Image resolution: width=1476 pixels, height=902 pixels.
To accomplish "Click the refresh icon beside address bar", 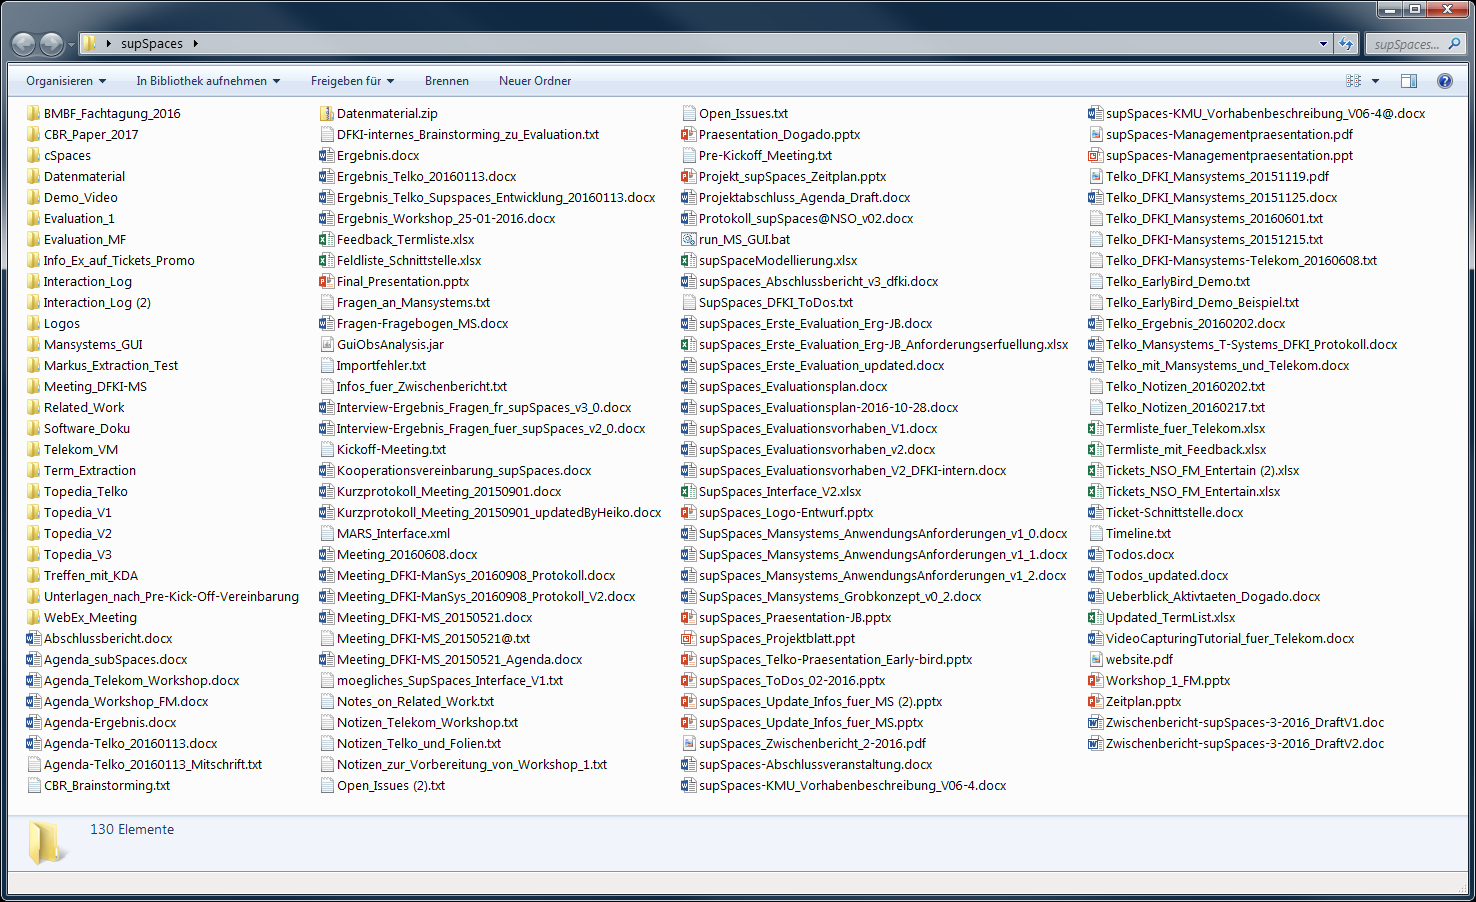I will (x=1347, y=44).
